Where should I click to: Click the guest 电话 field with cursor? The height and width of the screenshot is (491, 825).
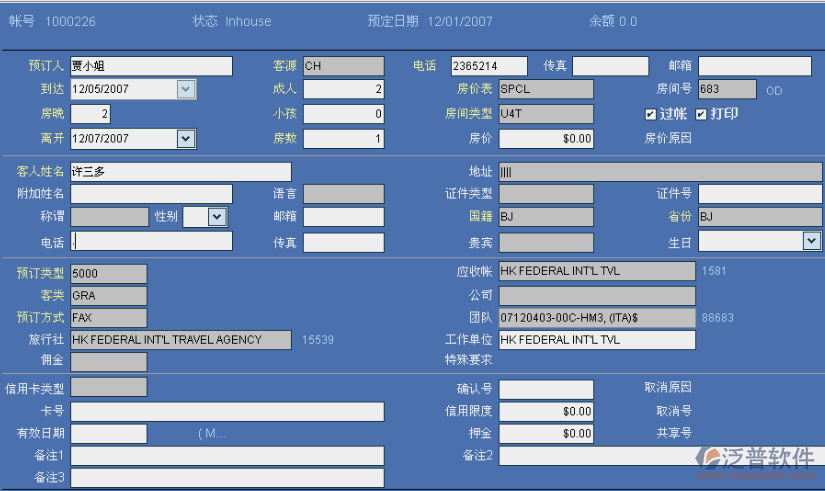[x=152, y=241]
